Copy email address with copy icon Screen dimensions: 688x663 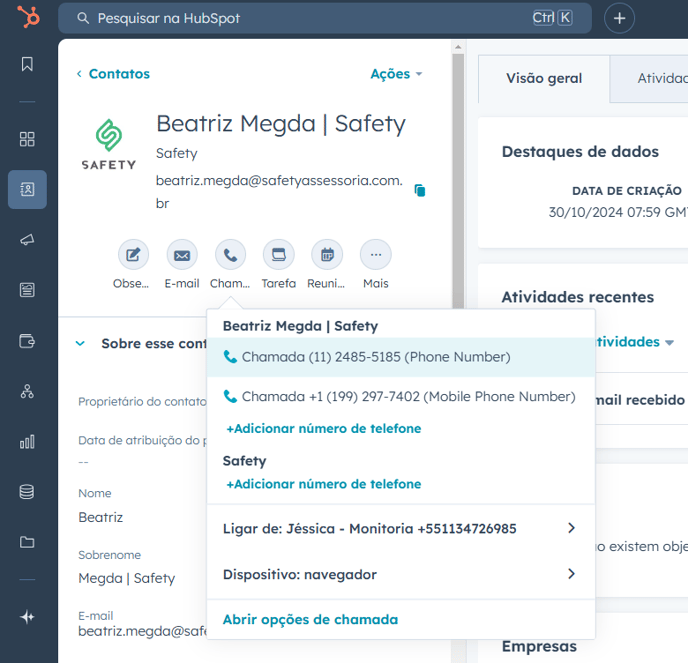420,190
